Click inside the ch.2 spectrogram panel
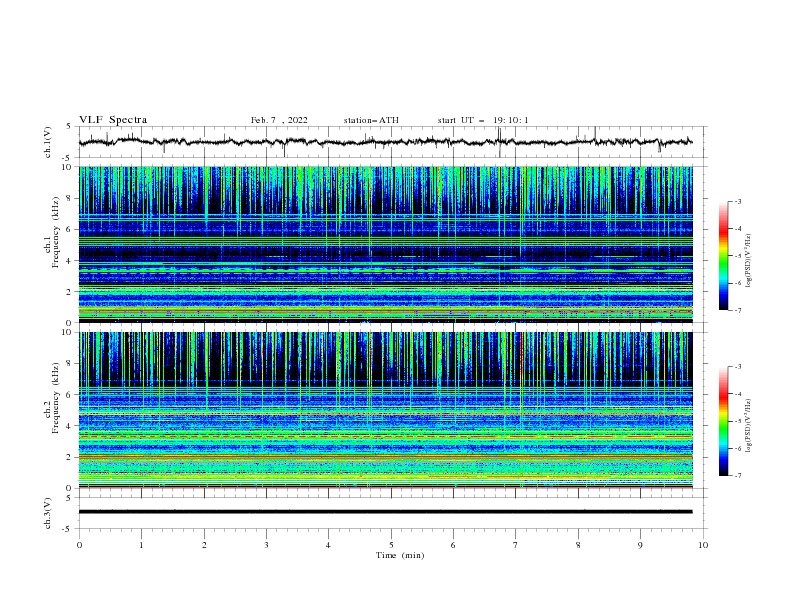 click(x=385, y=410)
